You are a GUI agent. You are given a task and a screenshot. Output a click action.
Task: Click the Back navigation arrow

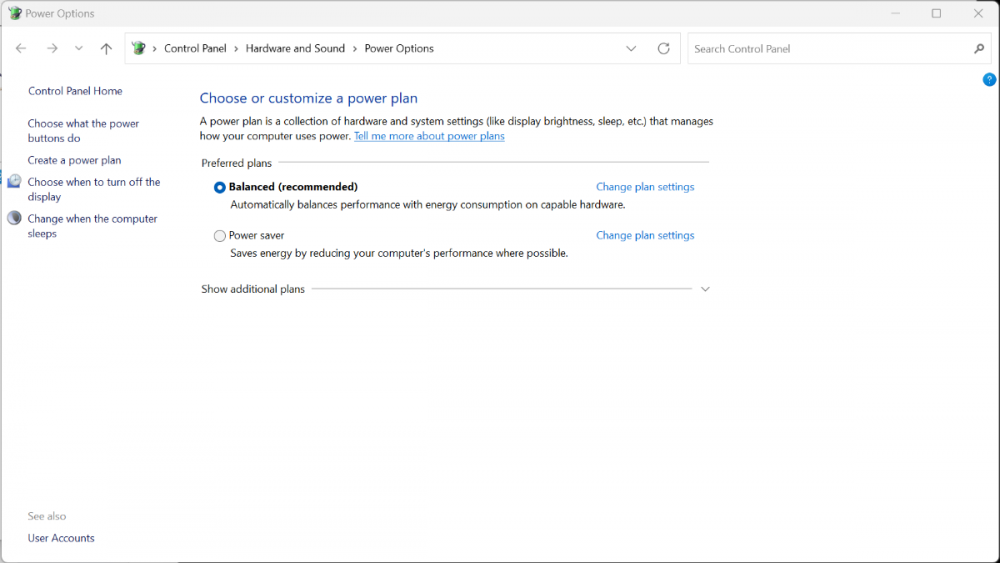21,49
